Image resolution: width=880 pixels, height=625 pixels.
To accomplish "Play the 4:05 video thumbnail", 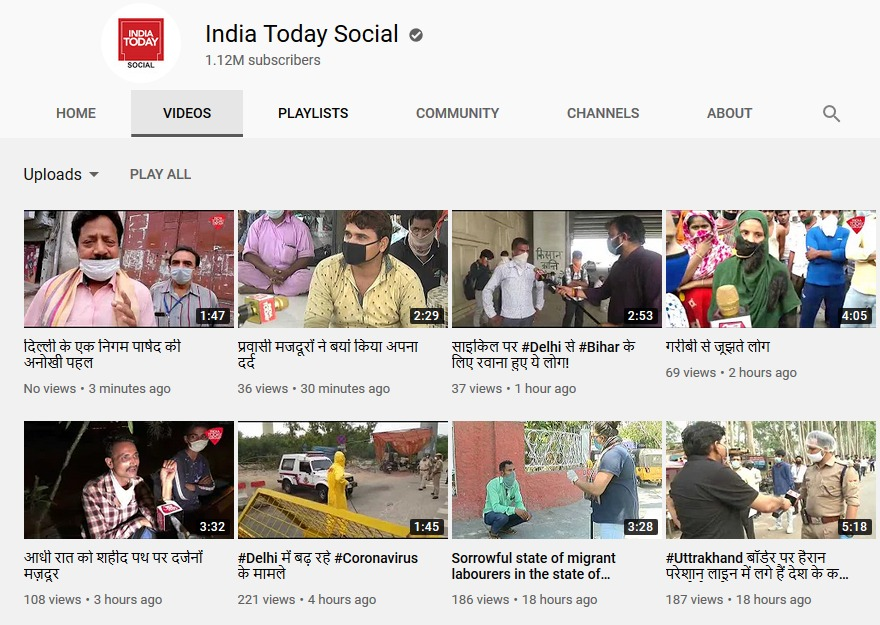I will tap(771, 269).
